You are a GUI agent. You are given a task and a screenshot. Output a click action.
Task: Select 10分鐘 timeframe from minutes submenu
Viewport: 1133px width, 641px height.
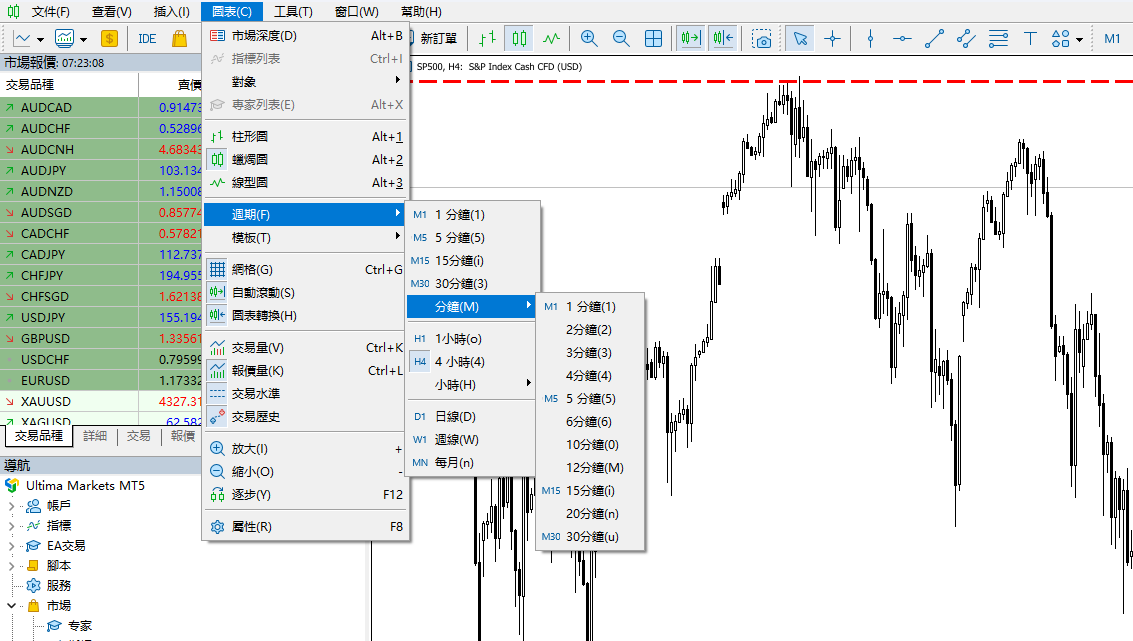tap(591, 444)
